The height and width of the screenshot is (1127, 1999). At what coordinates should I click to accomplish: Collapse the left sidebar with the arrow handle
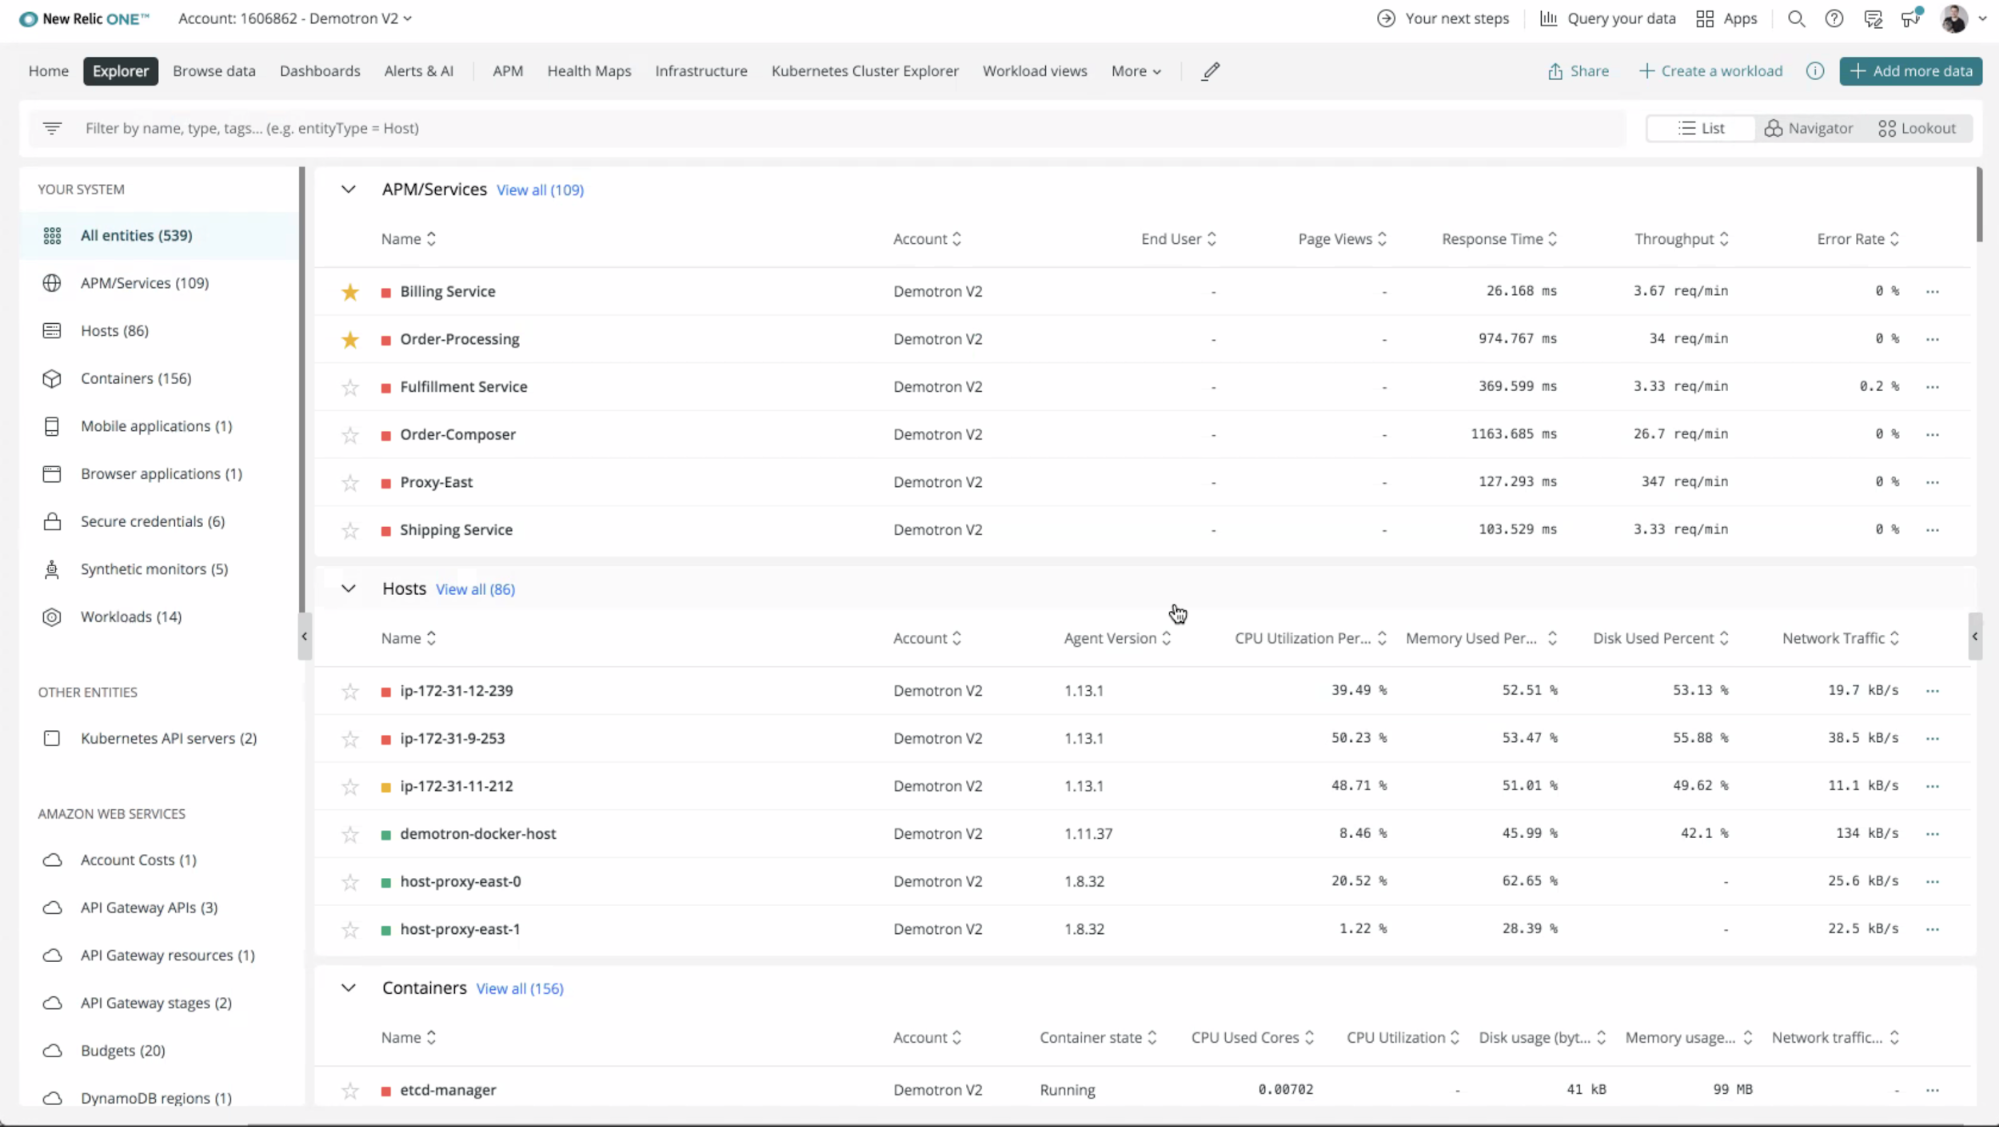pyautogui.click(x=304, y=636)
